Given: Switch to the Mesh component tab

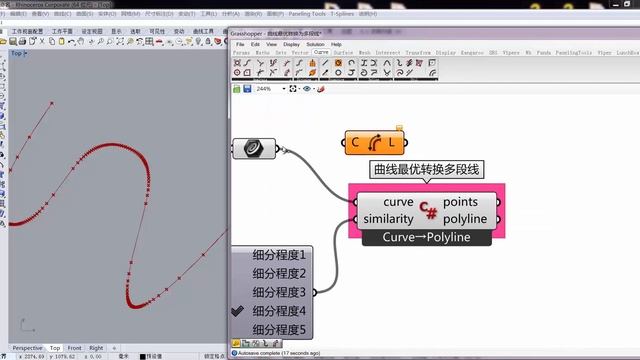Looking at the screenshot, I should point(364,53).
